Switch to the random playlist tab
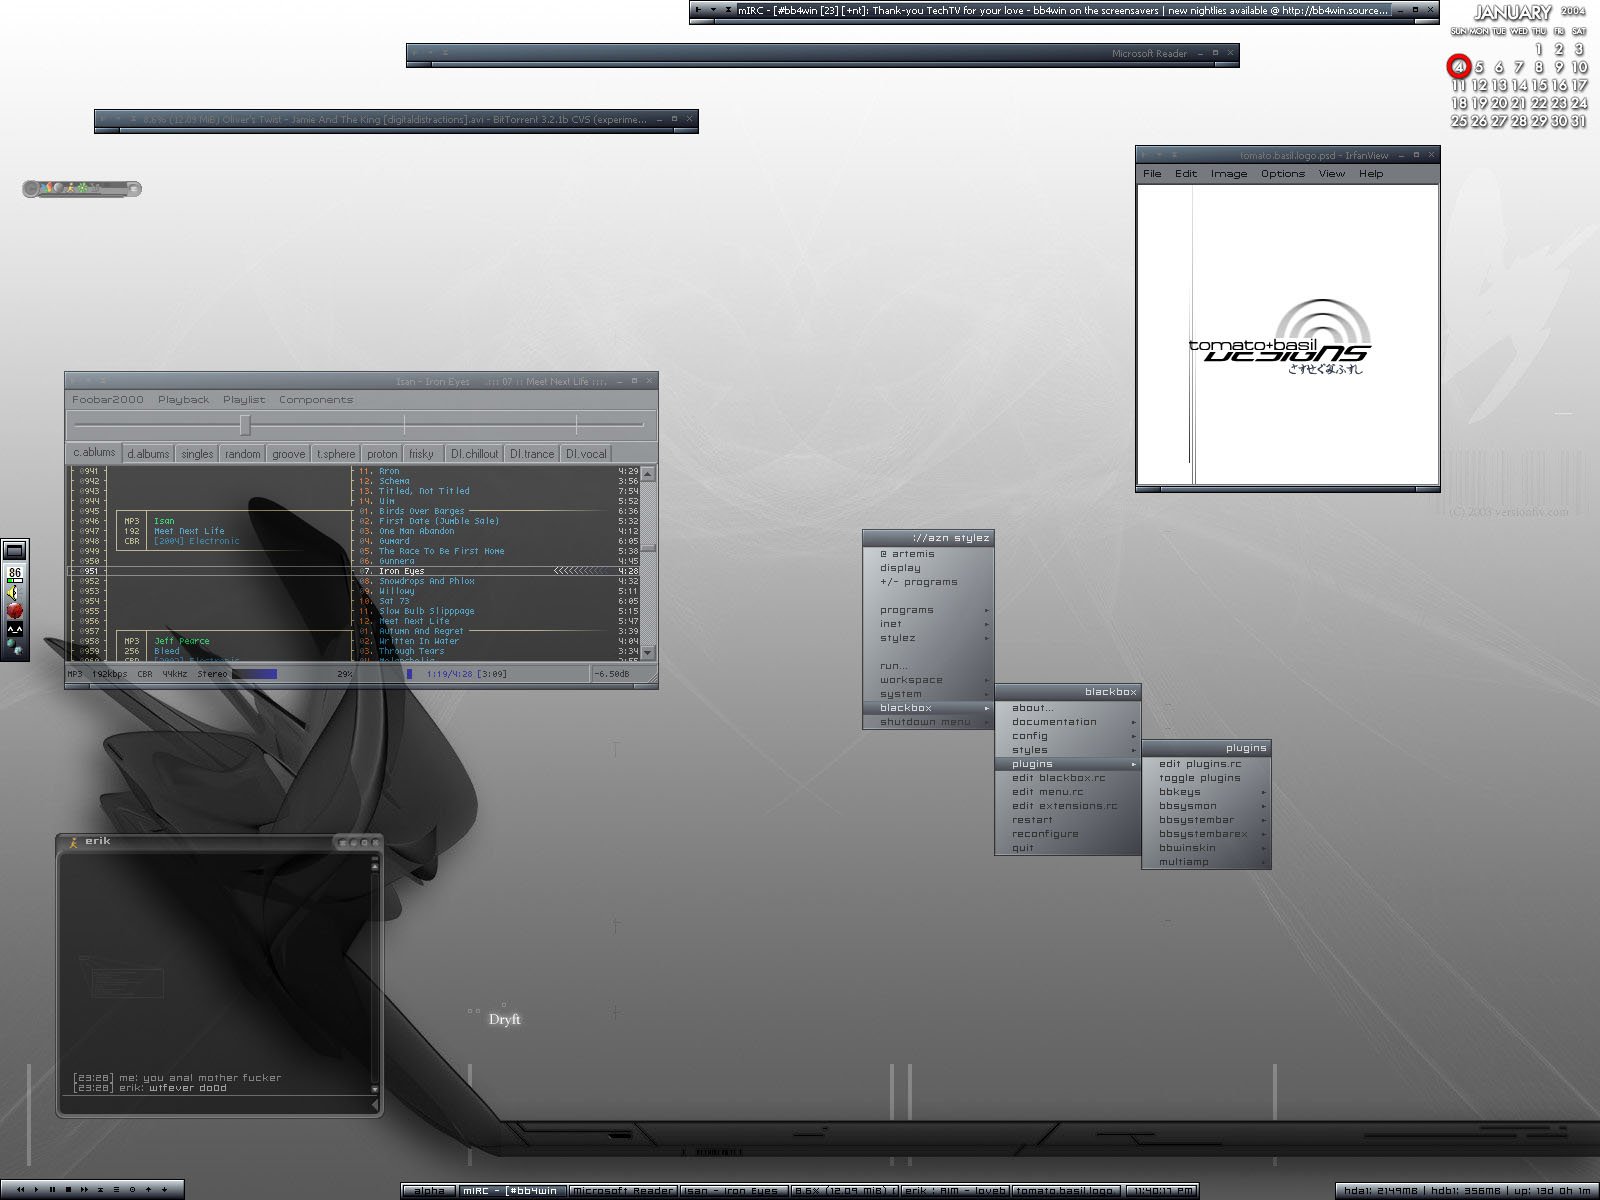This screenshot has height=1200, width=1600. pyautogui.click(x=242, y=454)
